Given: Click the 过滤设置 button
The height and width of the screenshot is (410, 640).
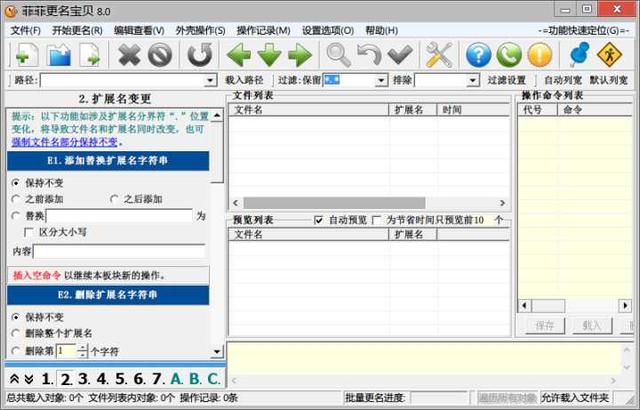Looking at the screenshot, I should click(507, 80).
